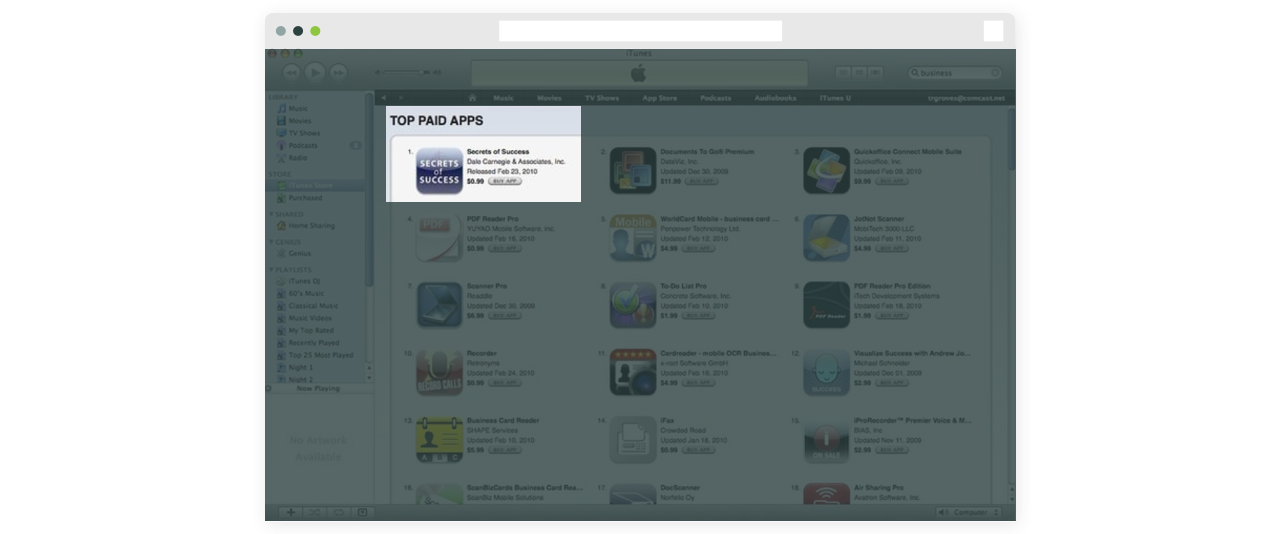Open the Recently Played playlist

pyautogui.click(x=315, y=343)
